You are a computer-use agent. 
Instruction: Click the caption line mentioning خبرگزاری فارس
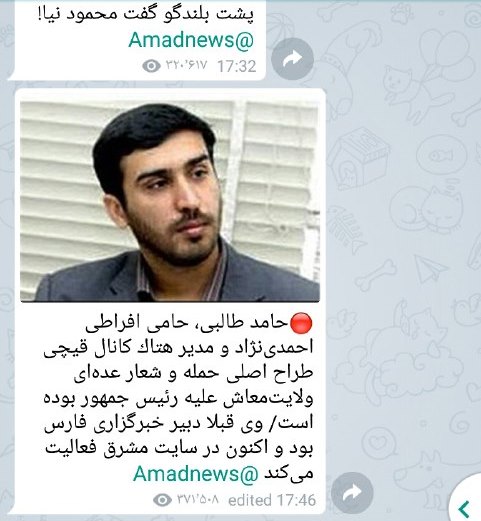178,423
